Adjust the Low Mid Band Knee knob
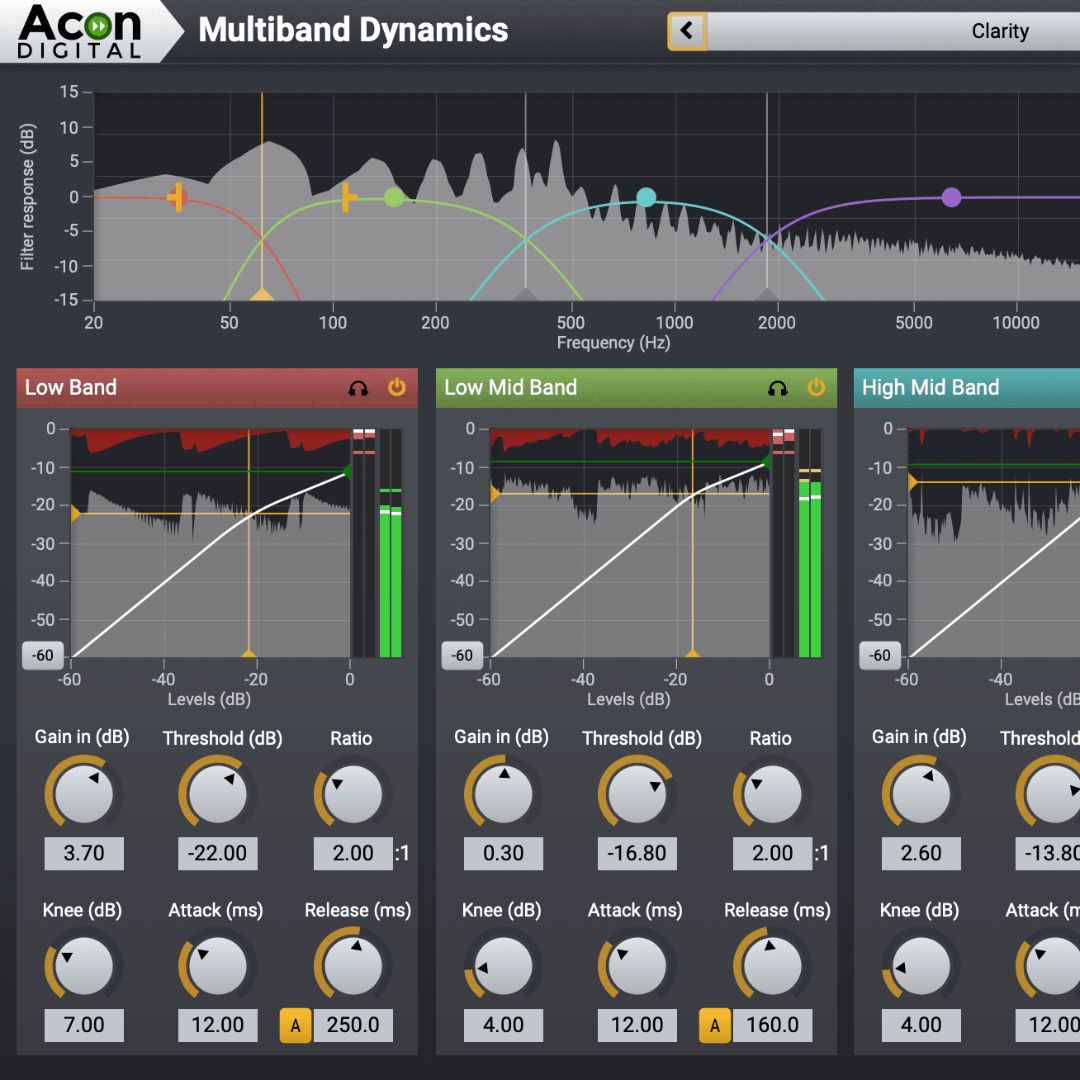This screenshot has width=1080, height=1080. 503,966
